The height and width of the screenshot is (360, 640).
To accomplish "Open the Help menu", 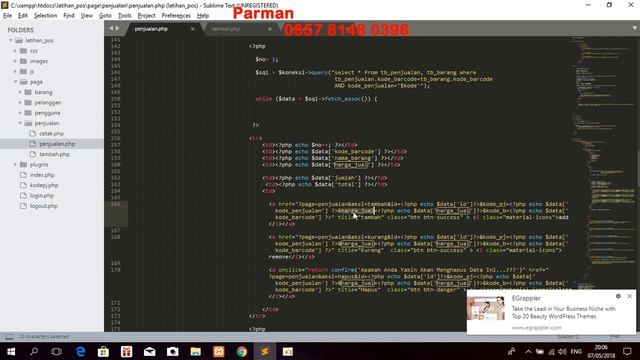I will (203, 16).
